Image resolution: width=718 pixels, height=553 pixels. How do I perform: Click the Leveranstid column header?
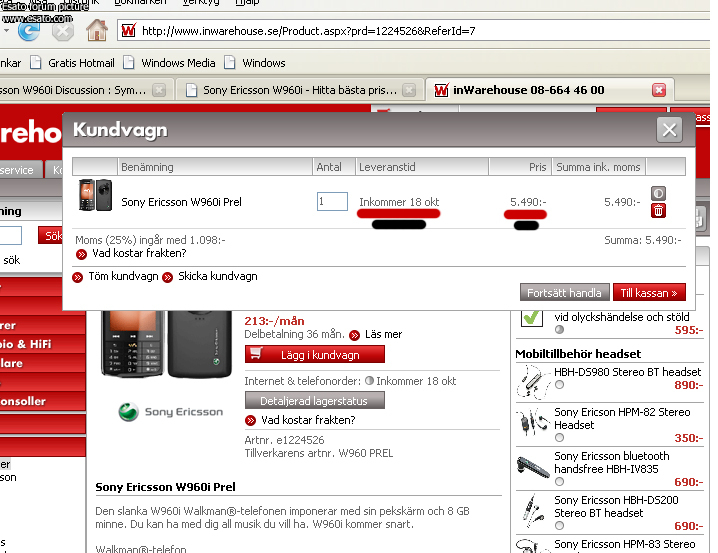coord(421,167)
